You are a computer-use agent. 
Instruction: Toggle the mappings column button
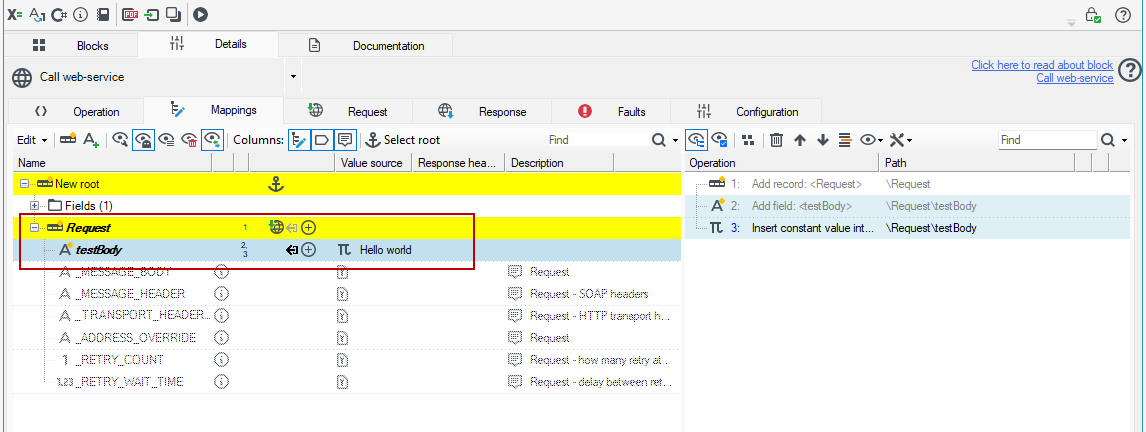[298, 140]
